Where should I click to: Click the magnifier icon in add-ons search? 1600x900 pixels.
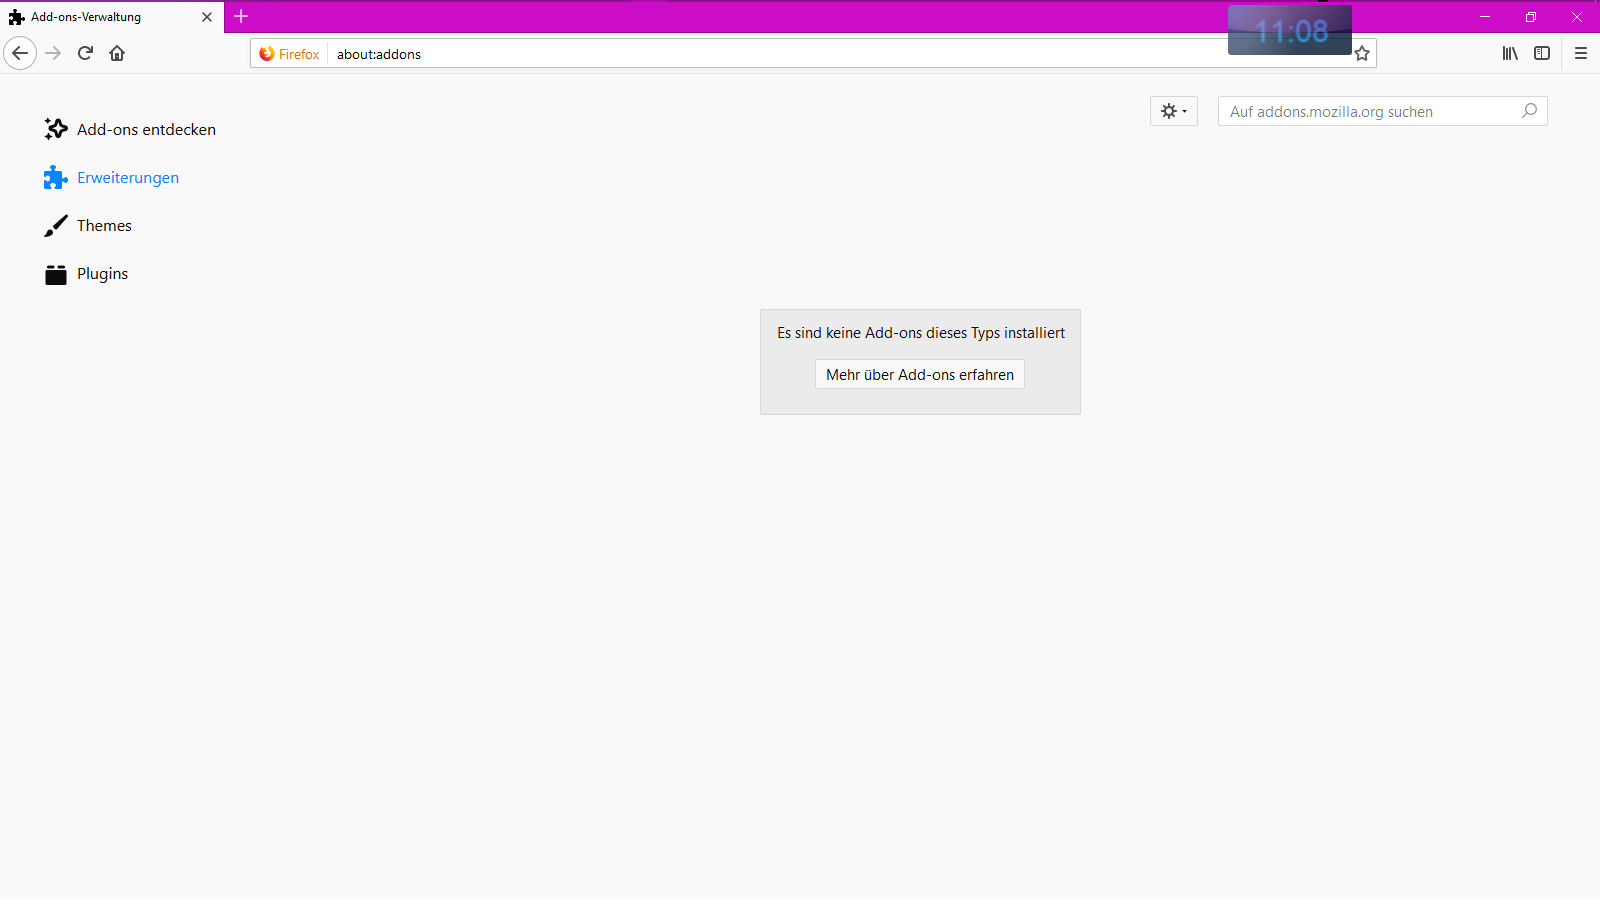pos(1529,111)
